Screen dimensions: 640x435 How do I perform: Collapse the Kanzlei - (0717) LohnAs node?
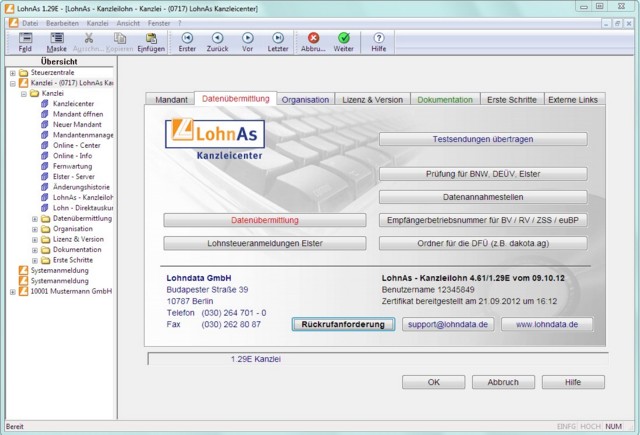[x=13, y=83]
